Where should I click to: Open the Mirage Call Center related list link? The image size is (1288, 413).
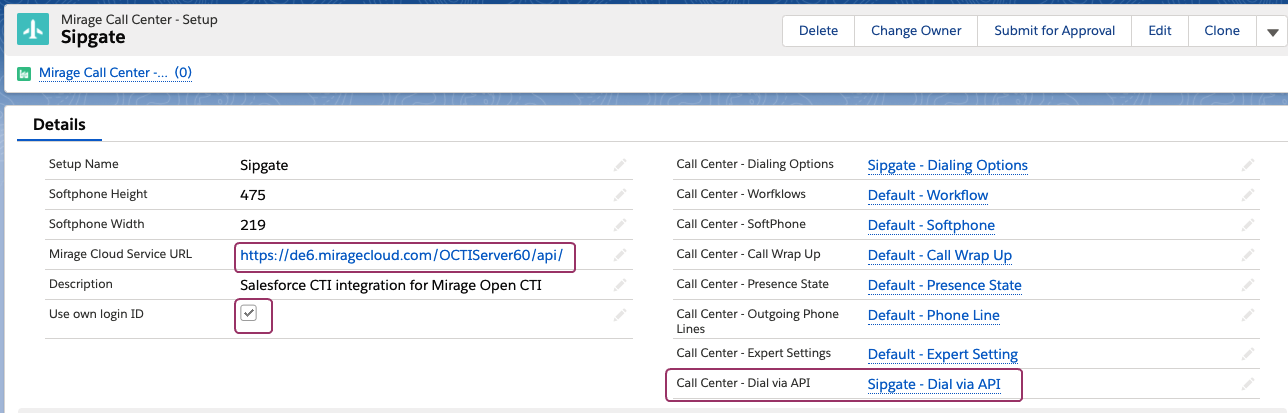coord(115,73)
